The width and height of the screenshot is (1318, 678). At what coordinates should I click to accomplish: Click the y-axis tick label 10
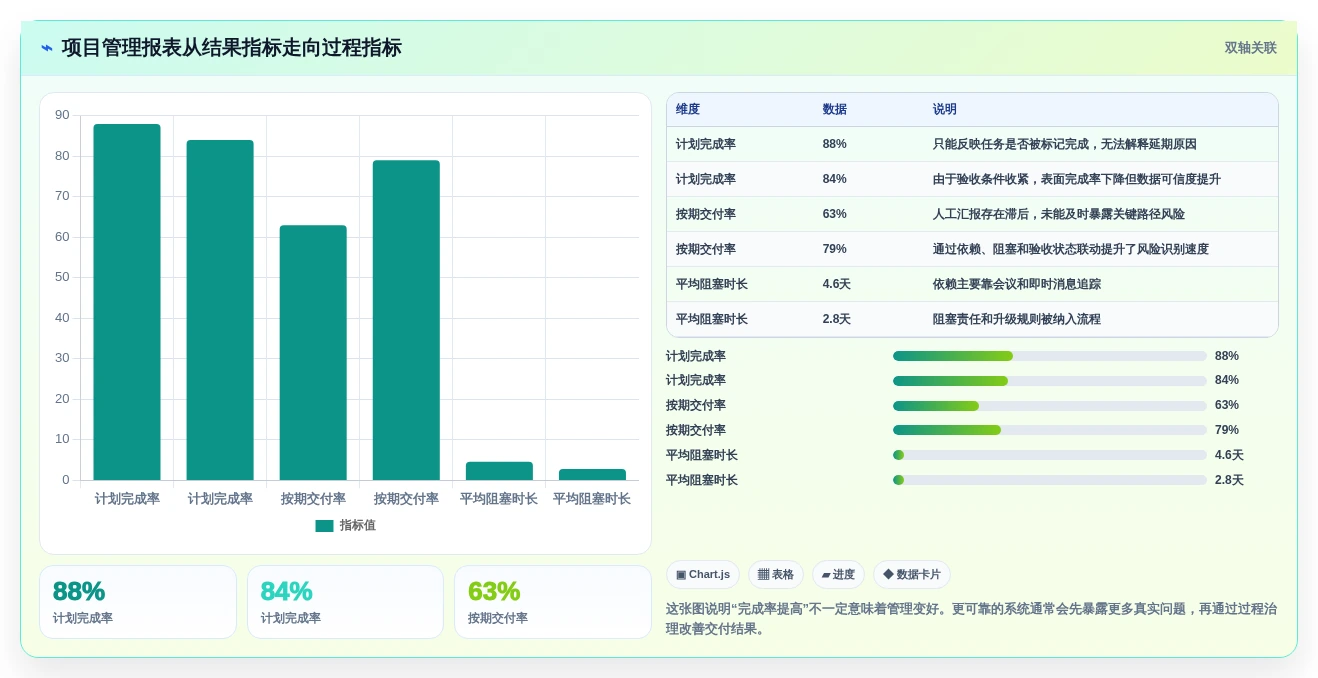point(62,439)
